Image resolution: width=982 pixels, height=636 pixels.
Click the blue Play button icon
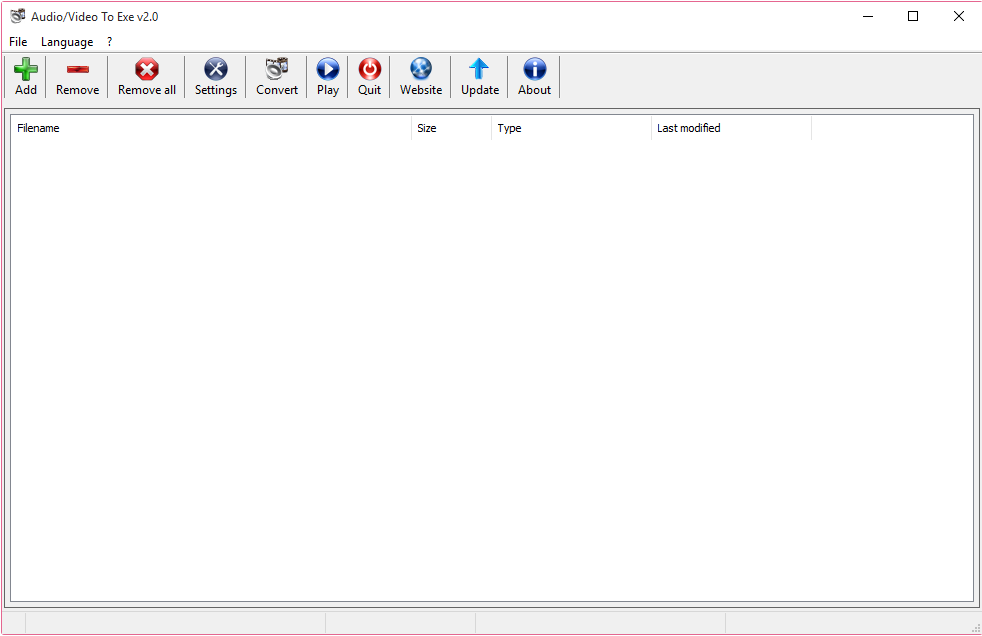pyautogui.click(x=328, y=69)
